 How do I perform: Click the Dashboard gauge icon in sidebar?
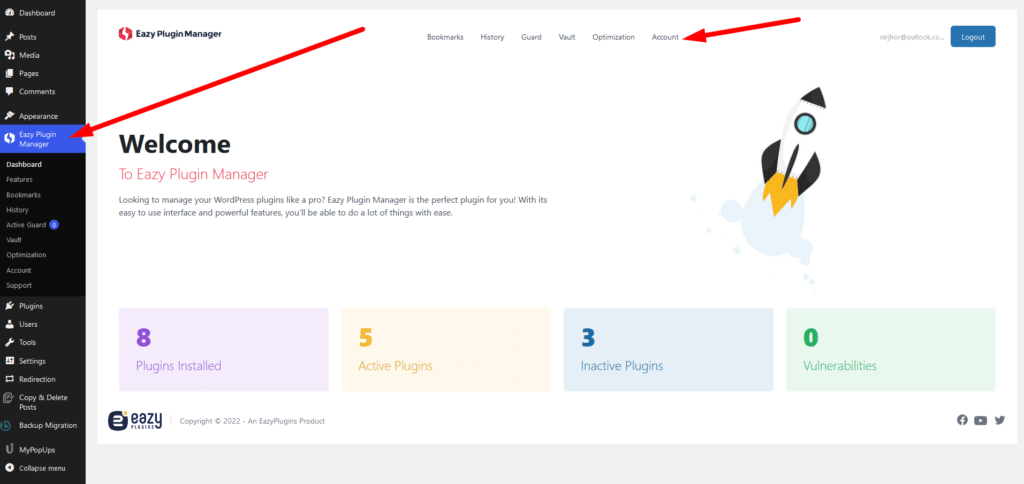[9, 12]
